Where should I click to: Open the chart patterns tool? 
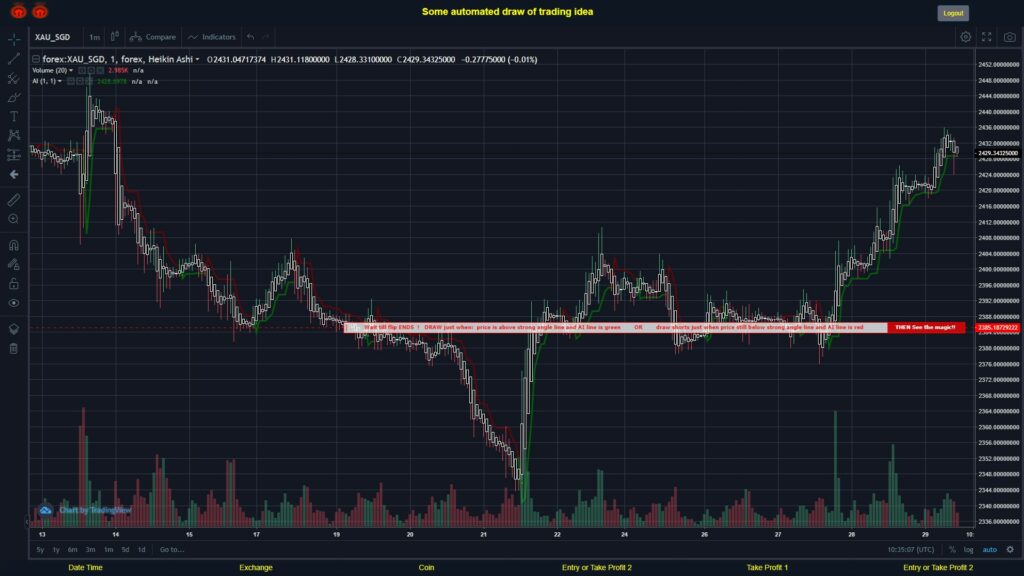pyautogui.click(x=14, y=135)
